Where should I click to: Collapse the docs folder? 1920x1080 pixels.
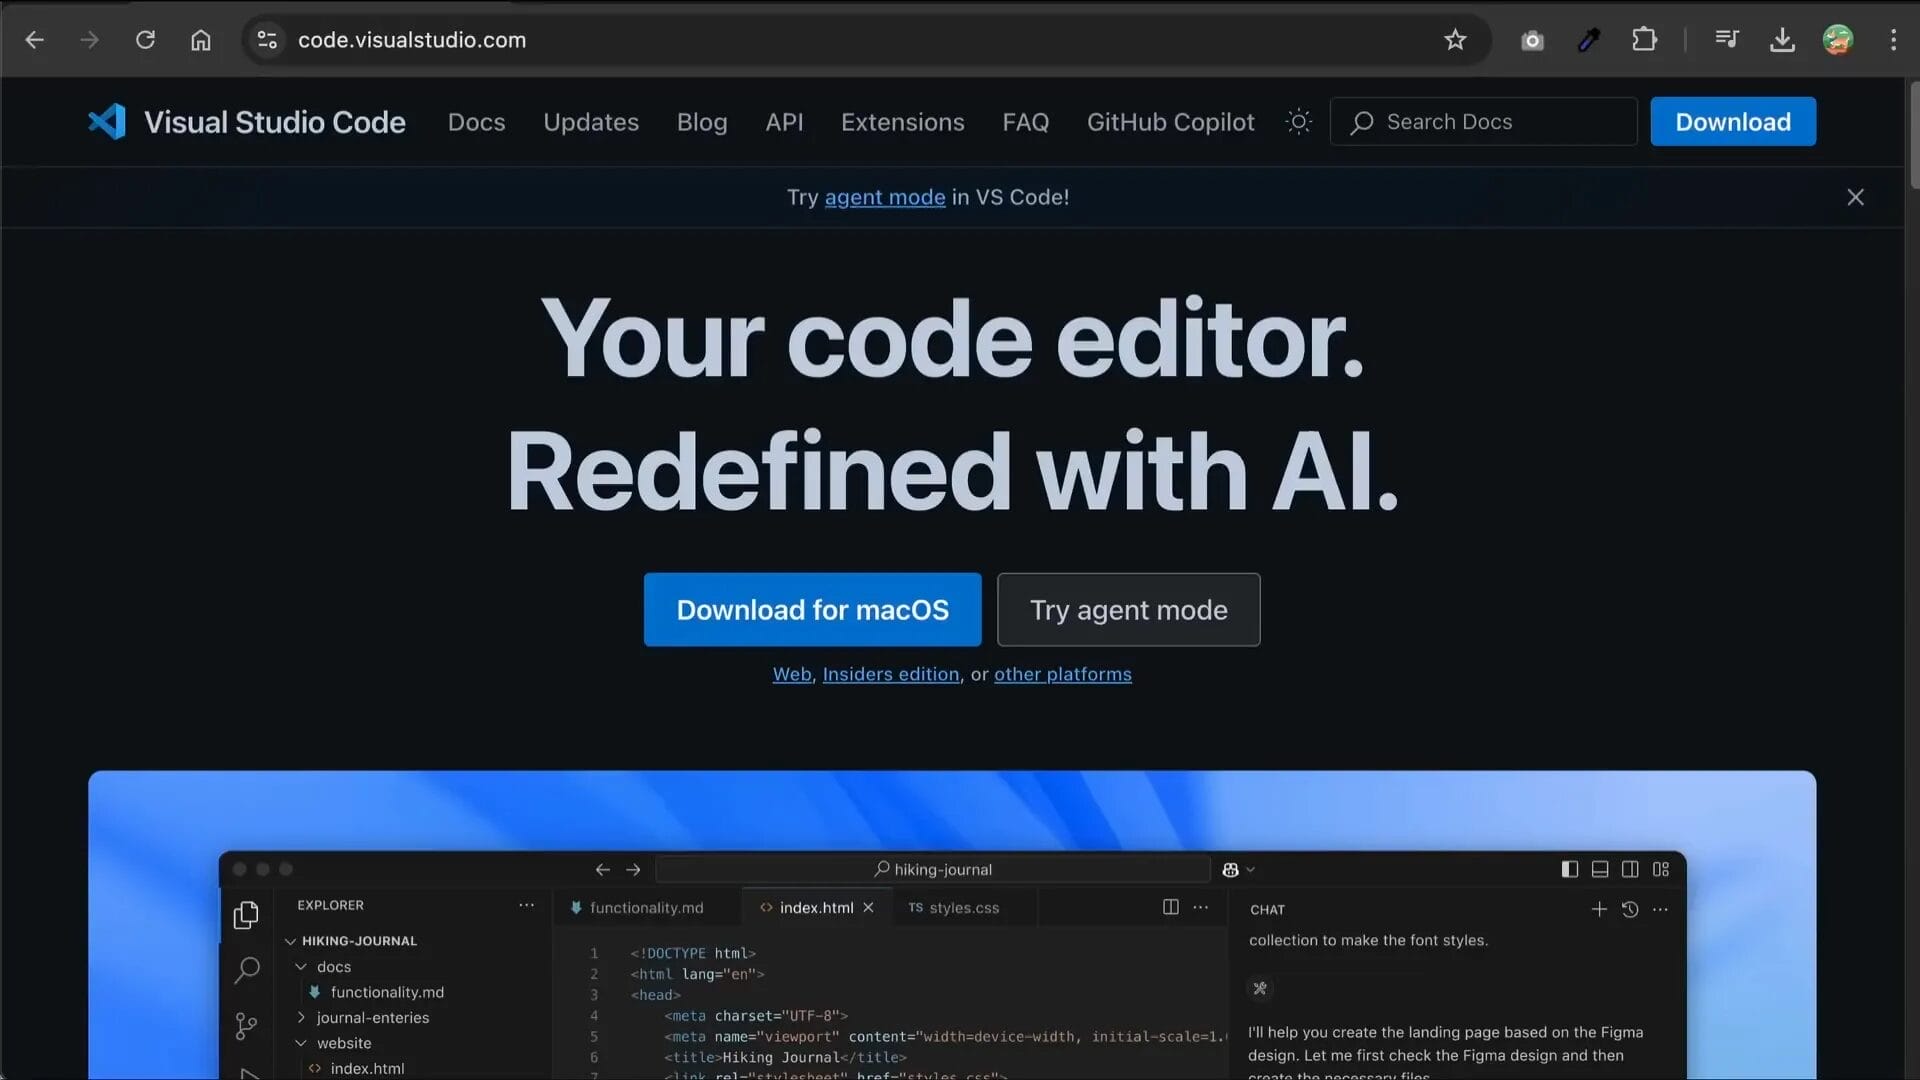(x=300, y=966)
